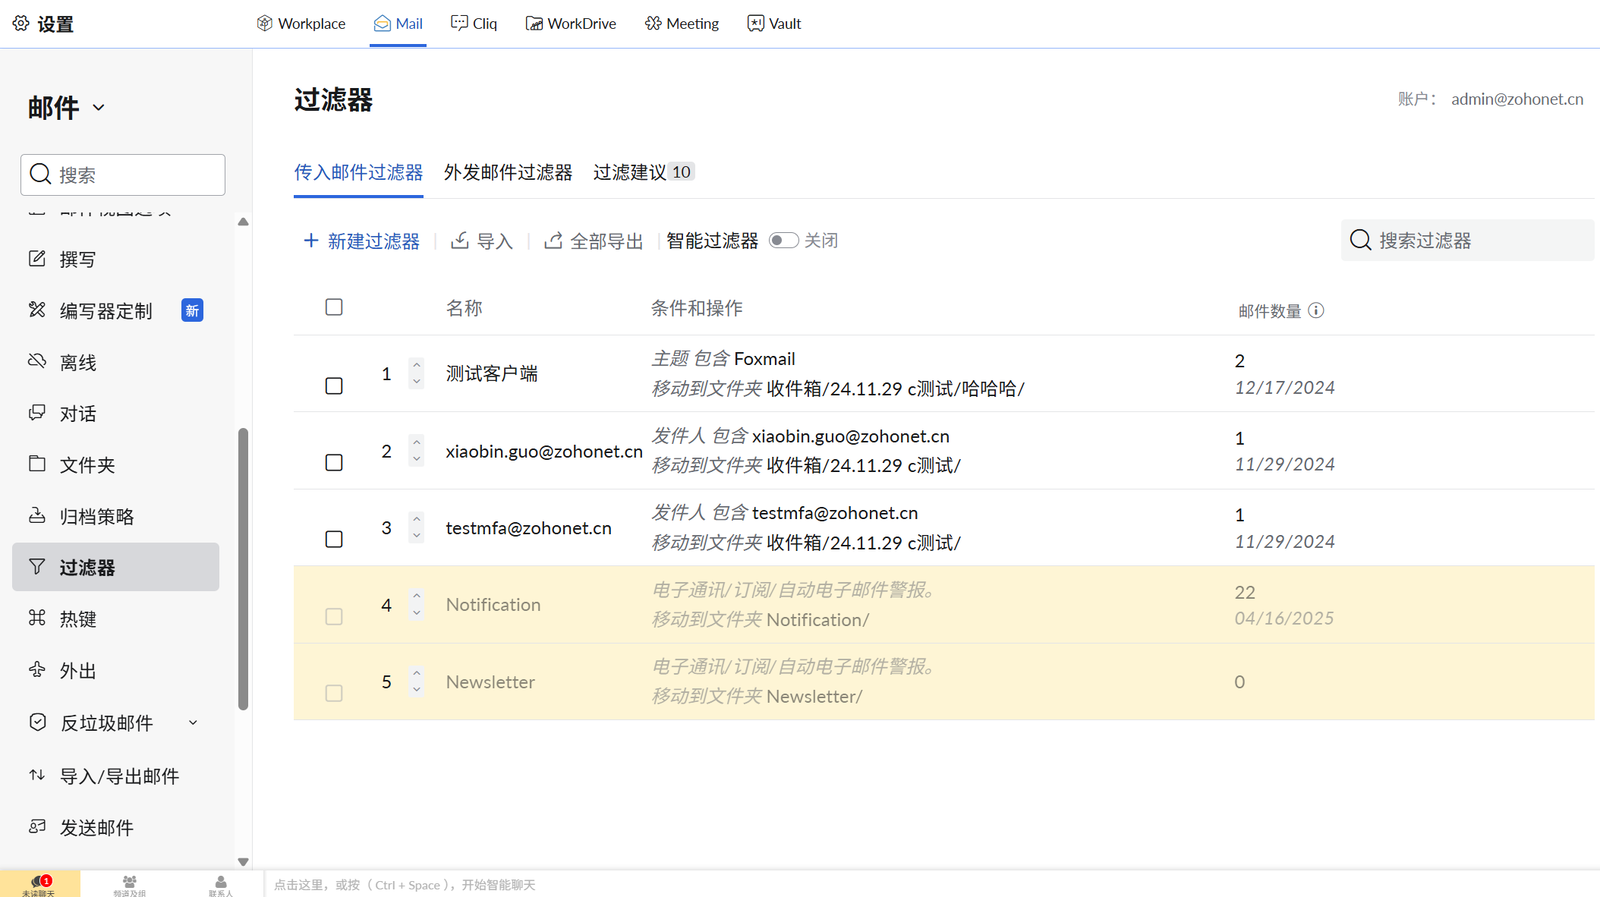The image size is (1600, 897).
Task: Open the Mail app tab
Action: pyautogui.click(x=398, y=23)
